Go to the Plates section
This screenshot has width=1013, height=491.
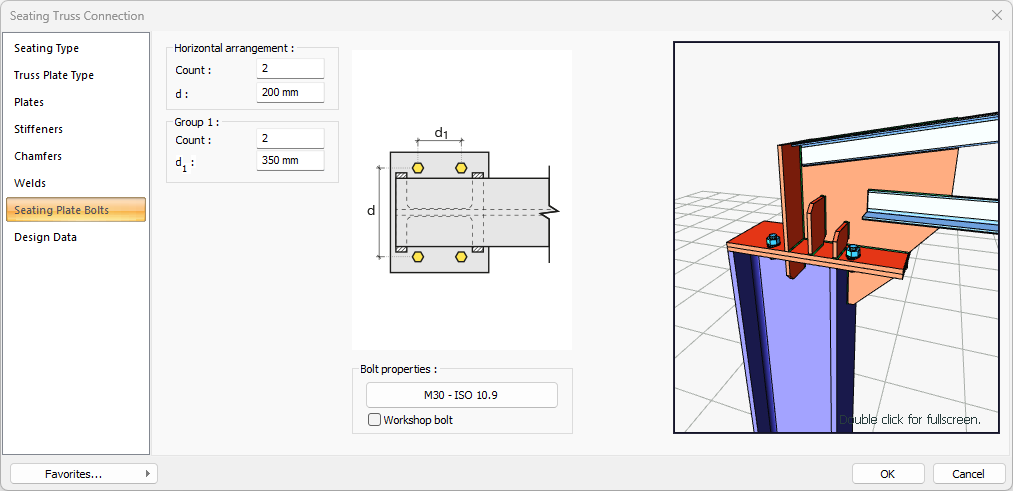[29, 102]
